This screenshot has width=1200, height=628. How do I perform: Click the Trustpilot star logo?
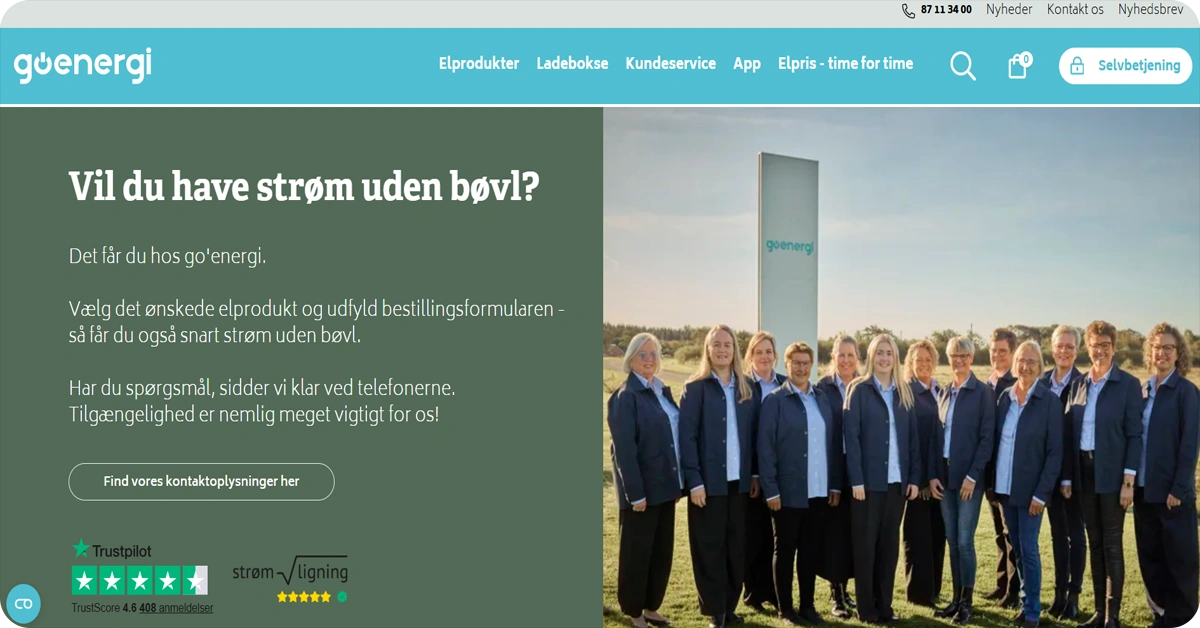(x=111, y=550)
